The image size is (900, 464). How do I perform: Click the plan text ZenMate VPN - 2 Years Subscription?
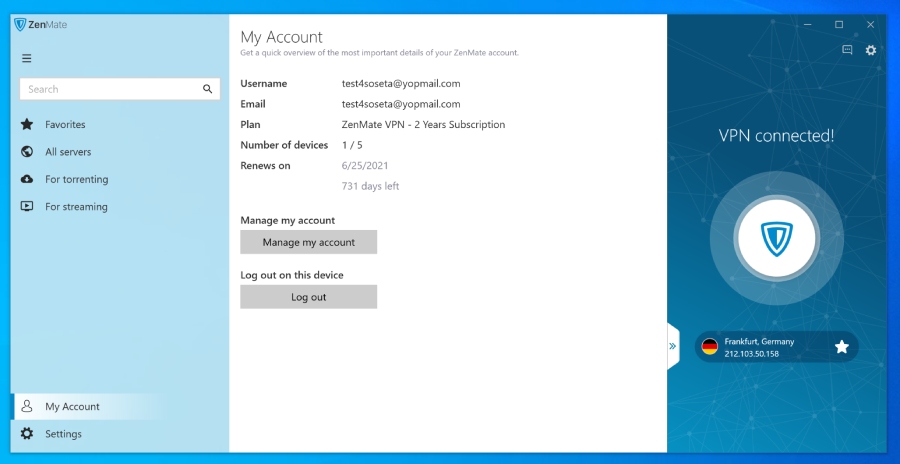tap(424, 125)
